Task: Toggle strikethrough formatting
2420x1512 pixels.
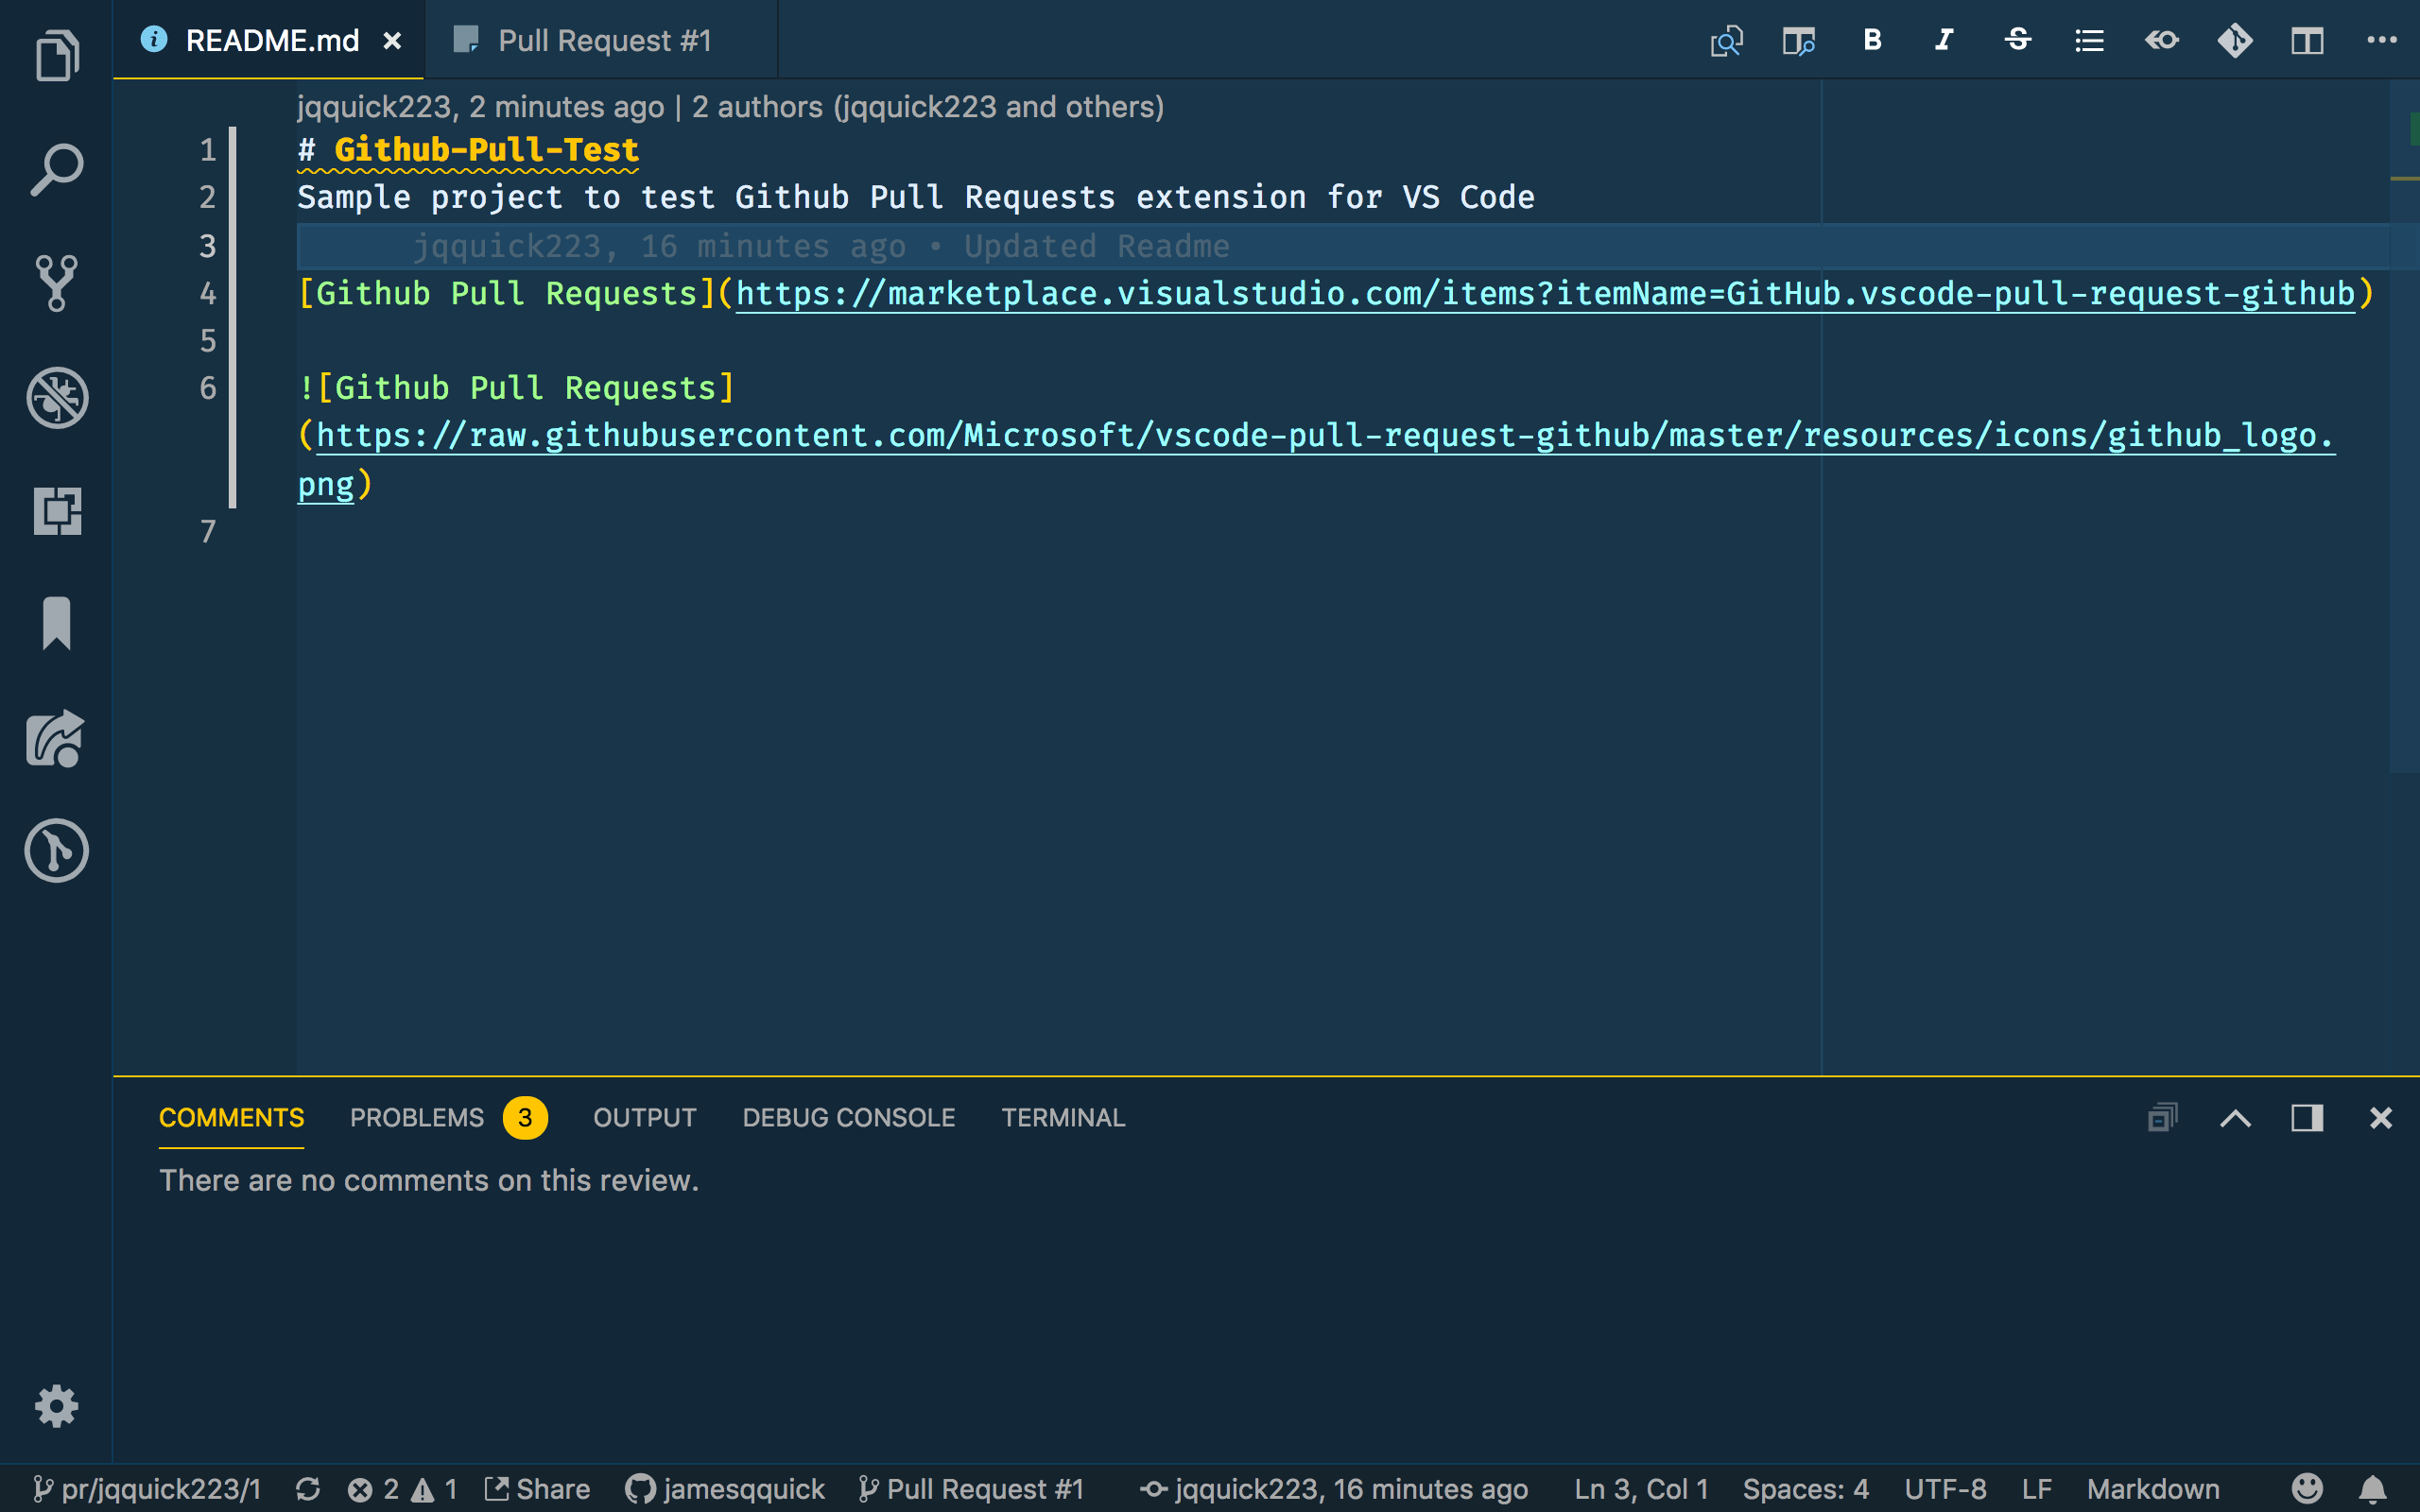Action: pos(2017,40)
